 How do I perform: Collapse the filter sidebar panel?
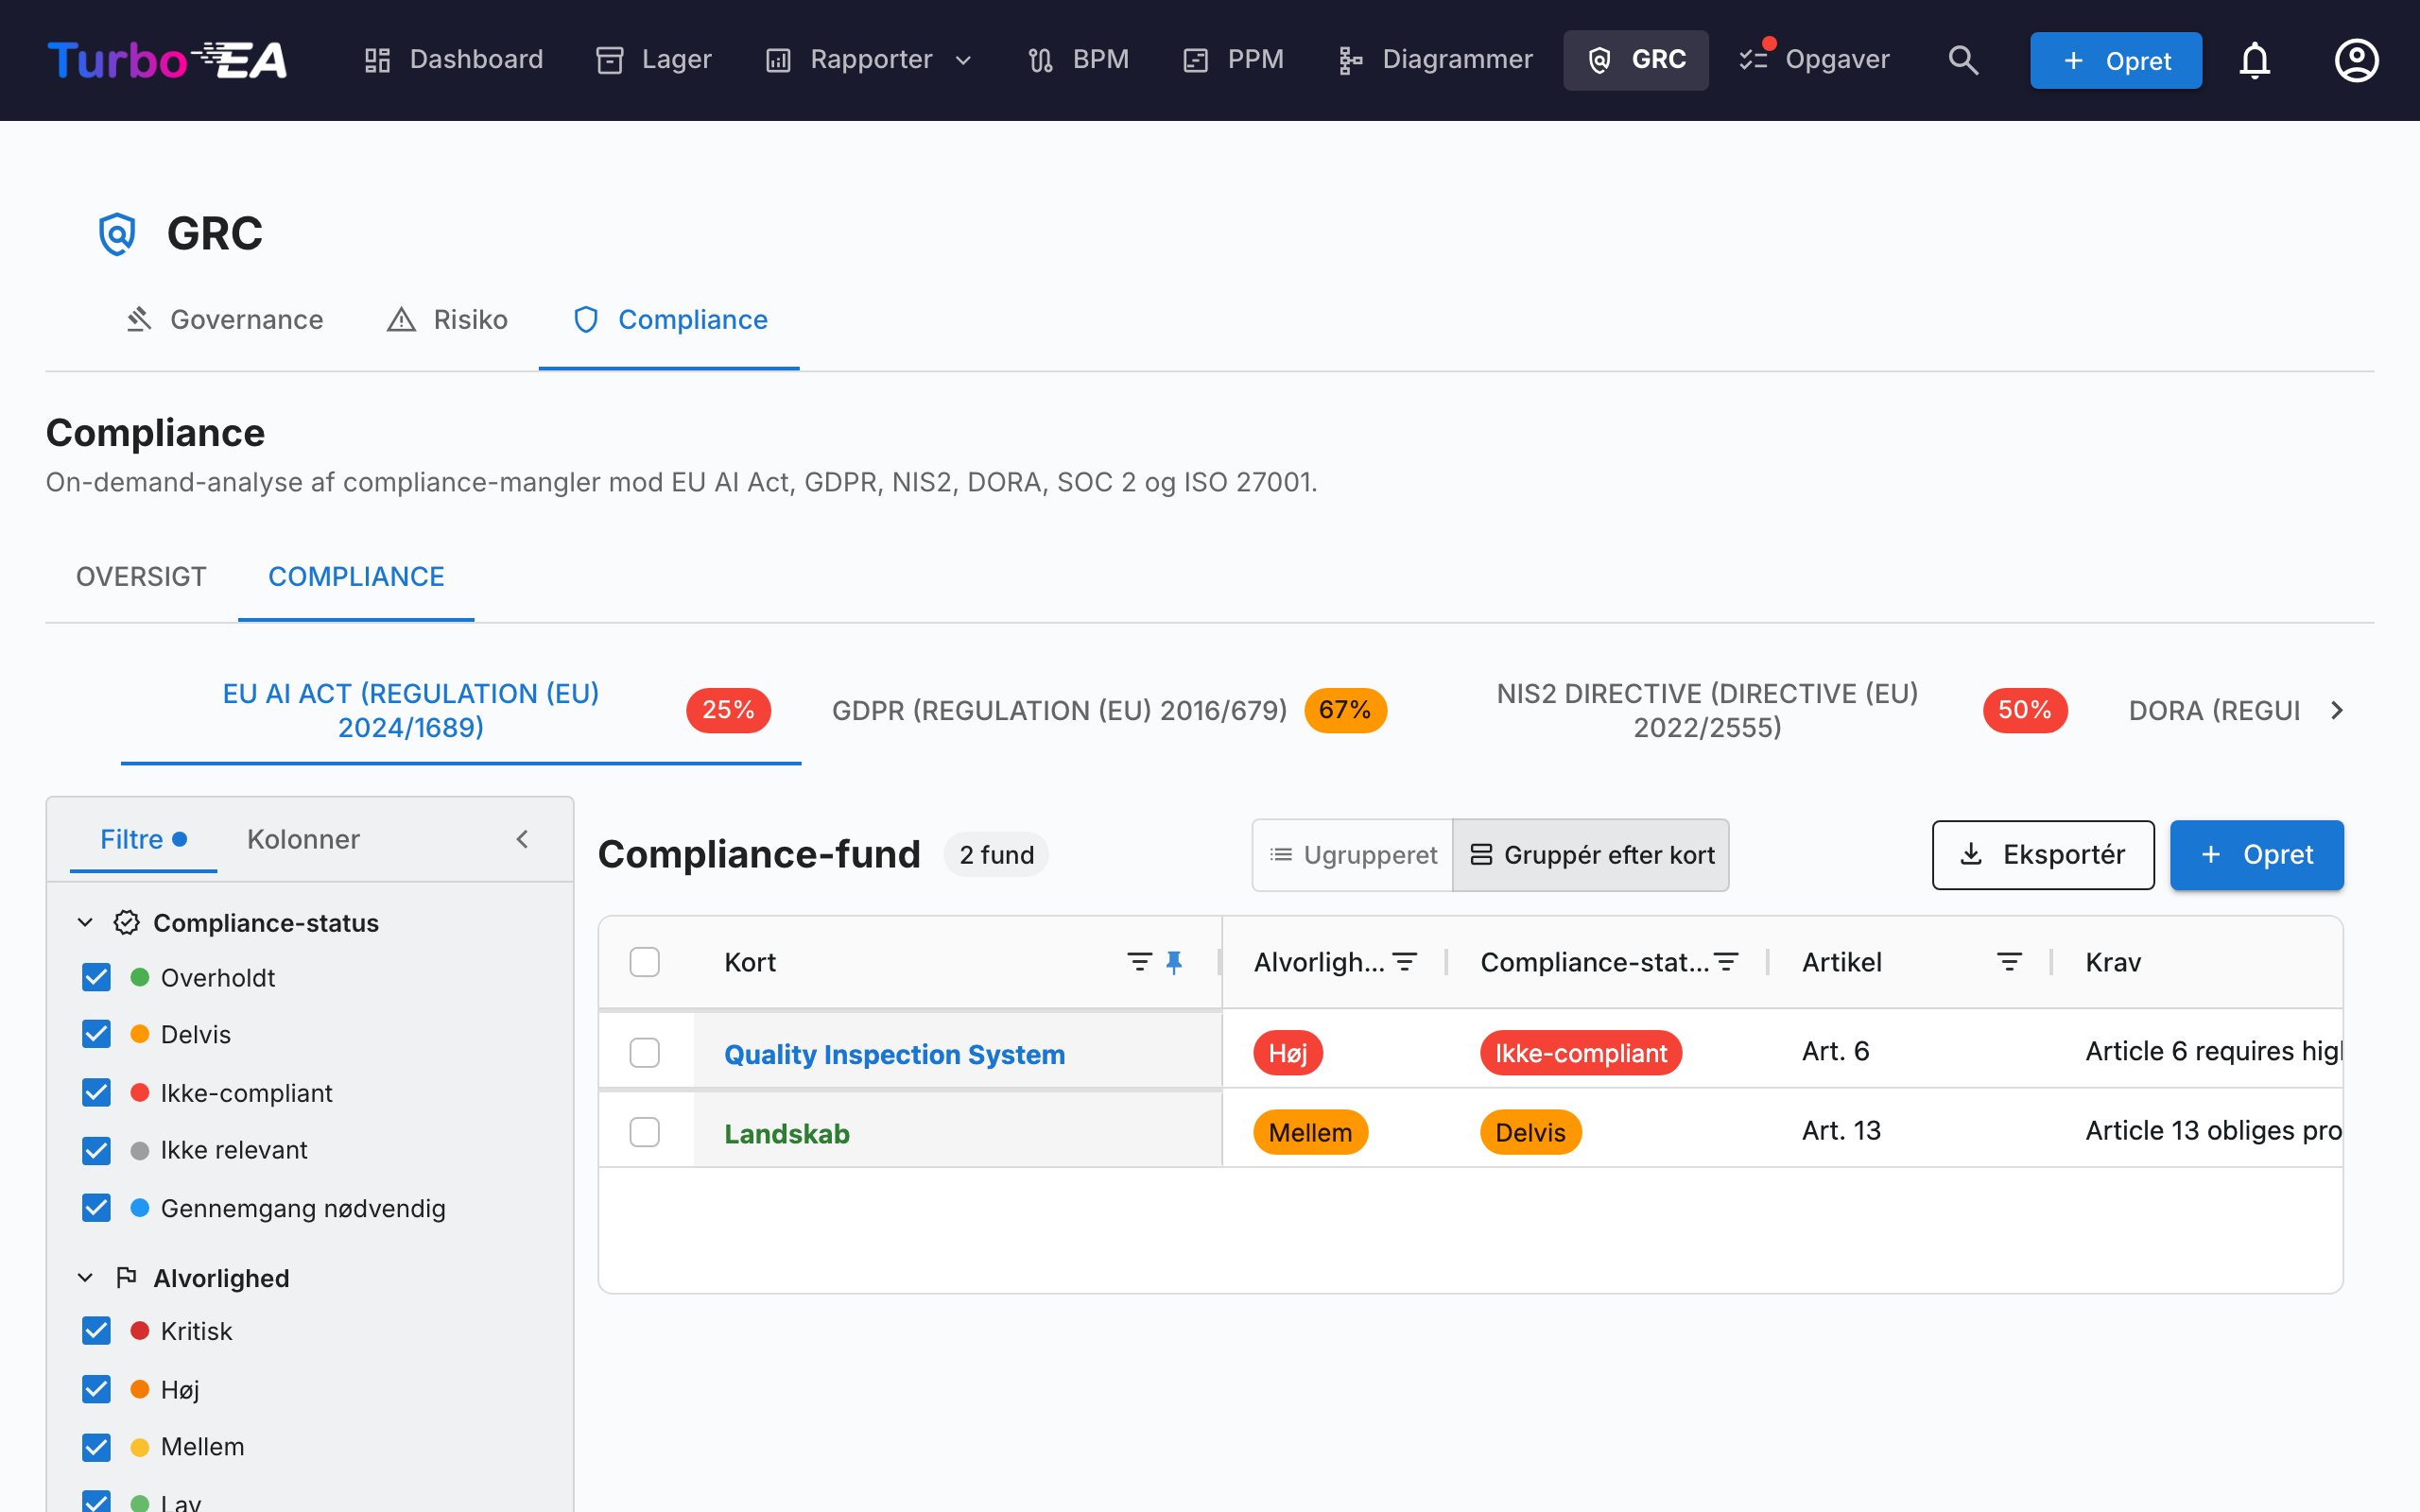(522, 839)
